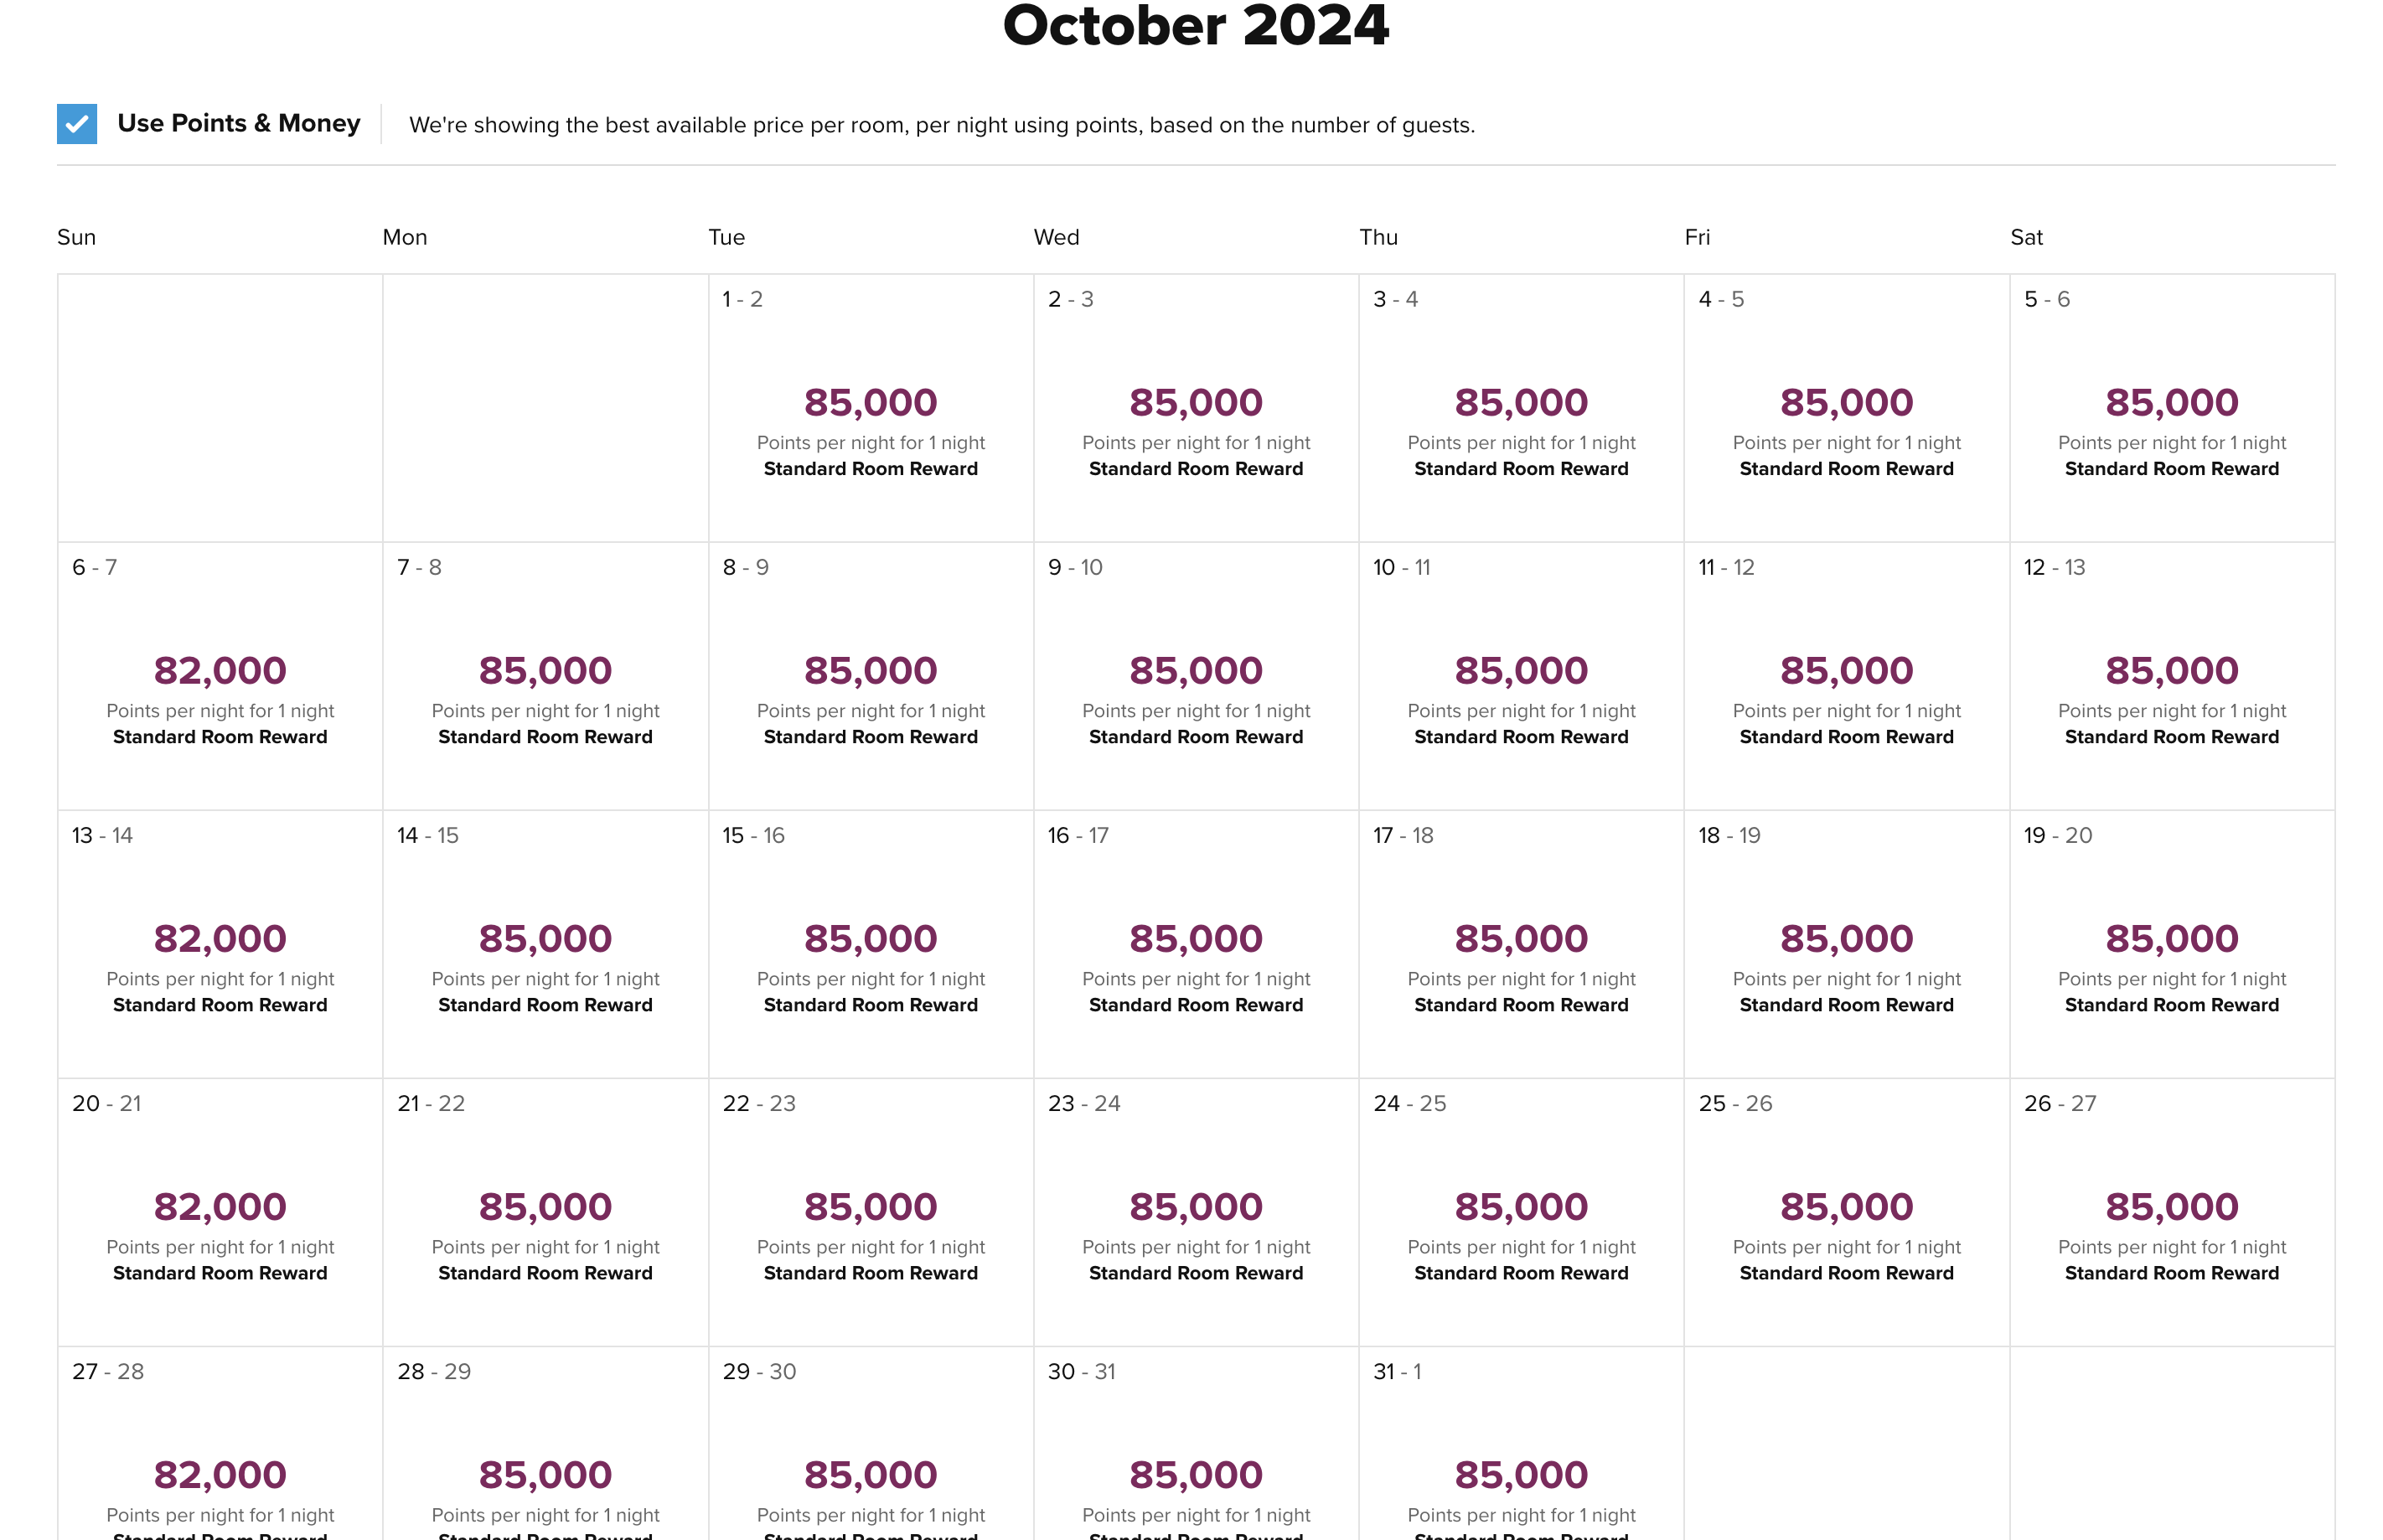Choose the 4 - 5 Friday night

[1846, 408]
